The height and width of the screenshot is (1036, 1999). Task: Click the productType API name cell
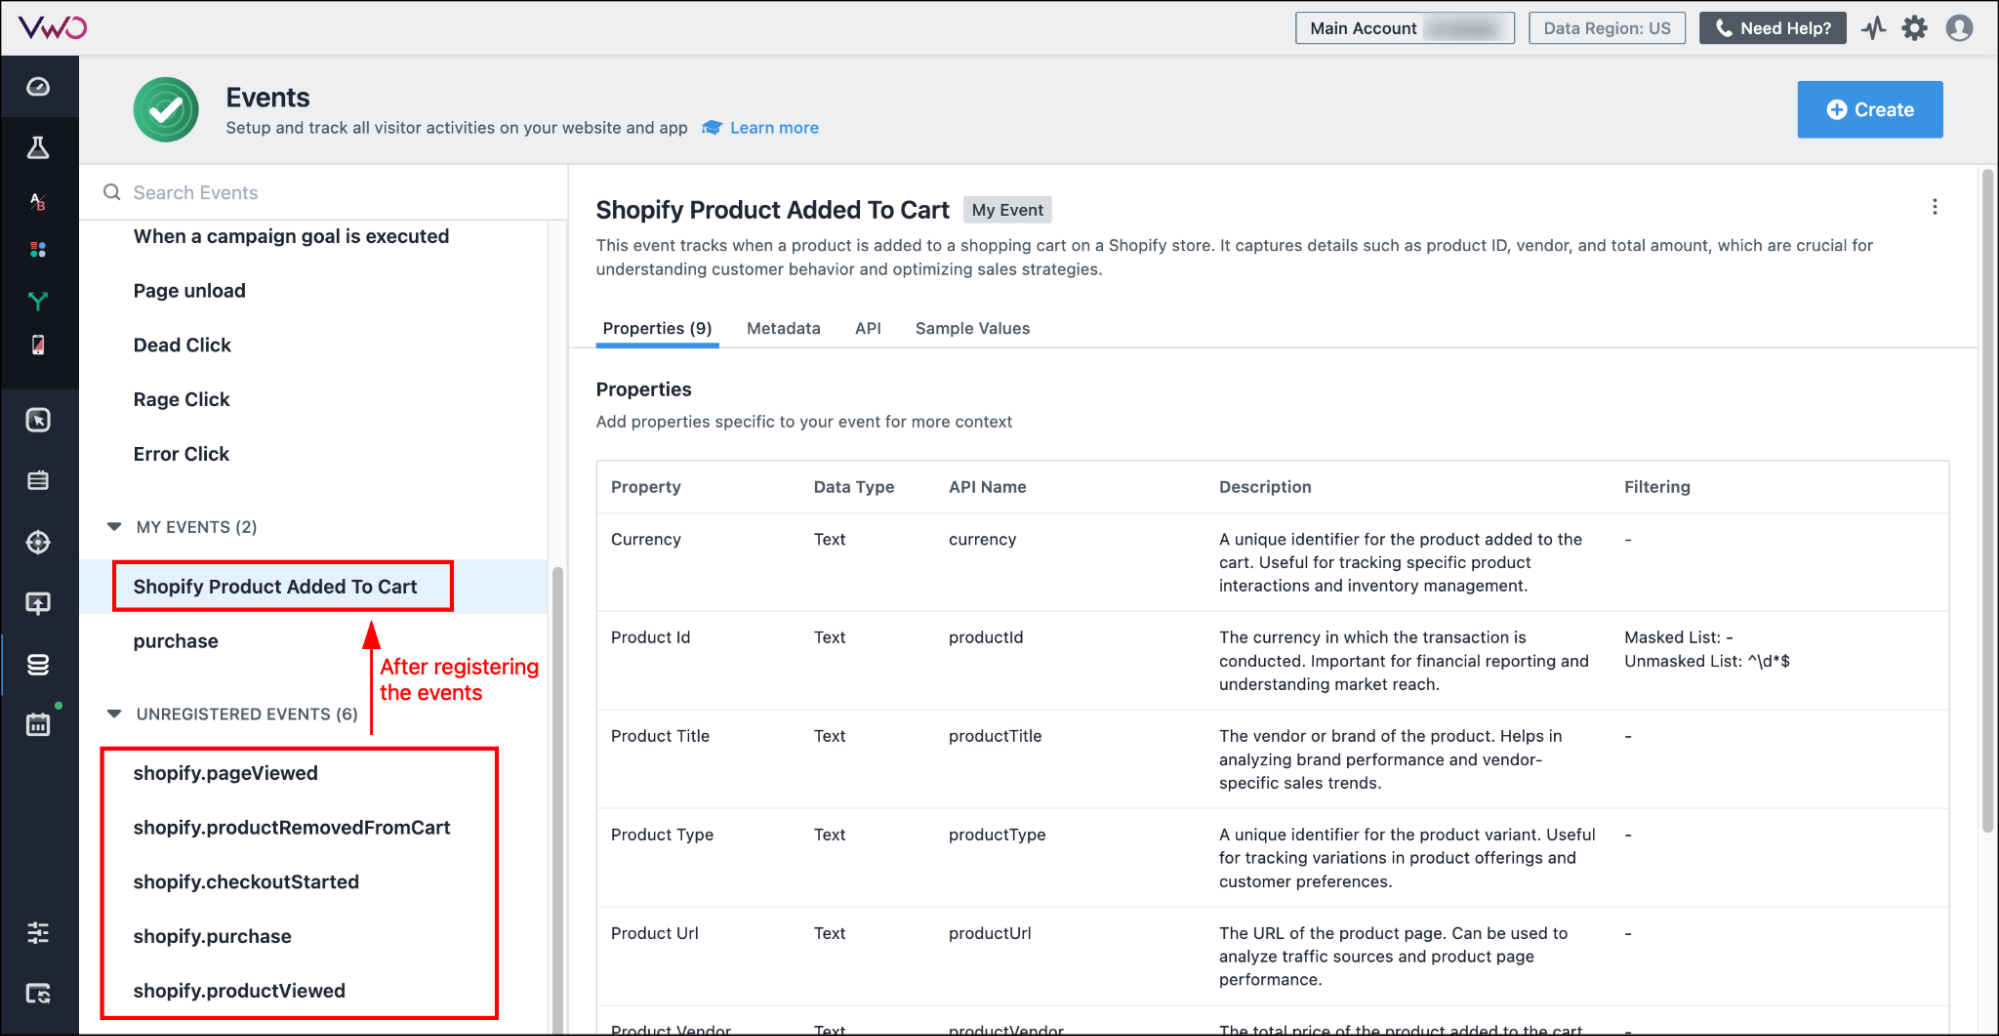pyautogui.click(x=997, y=834)
